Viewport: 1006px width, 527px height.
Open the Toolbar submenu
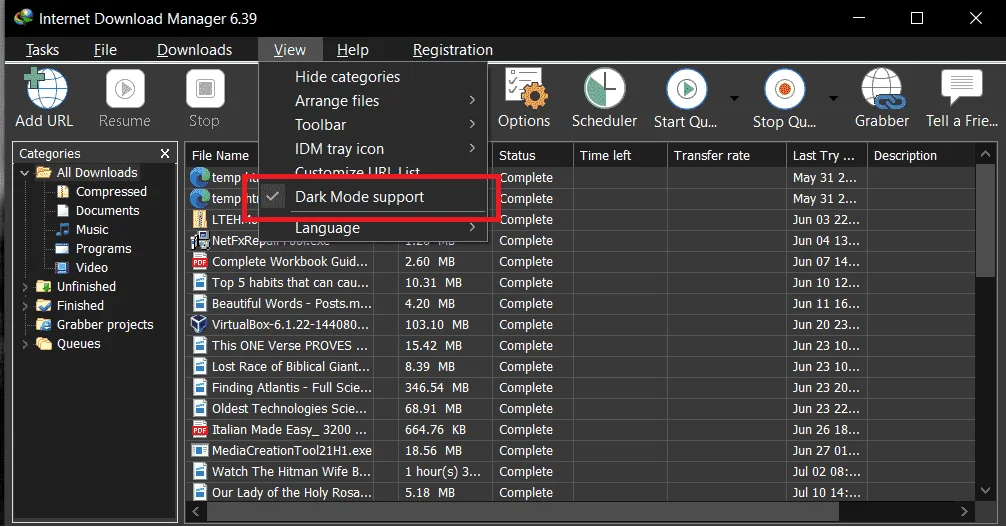click(x=373, y=125)
